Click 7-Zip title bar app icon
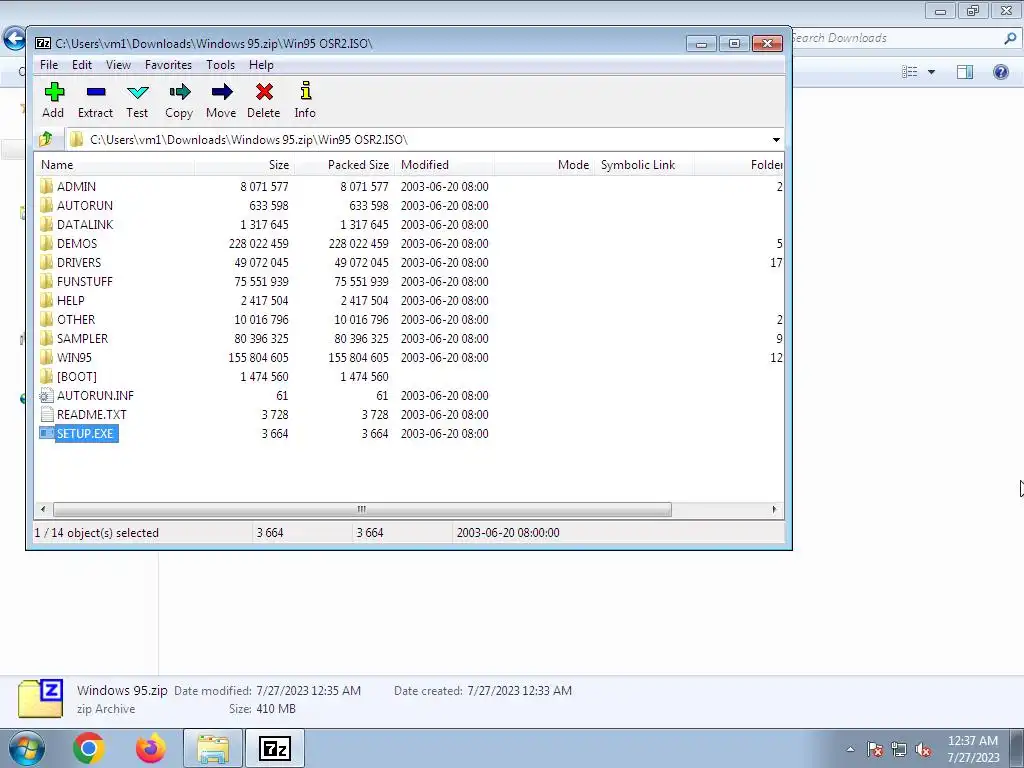Viewport: 1024px width, 768px height. pos(43,43)
